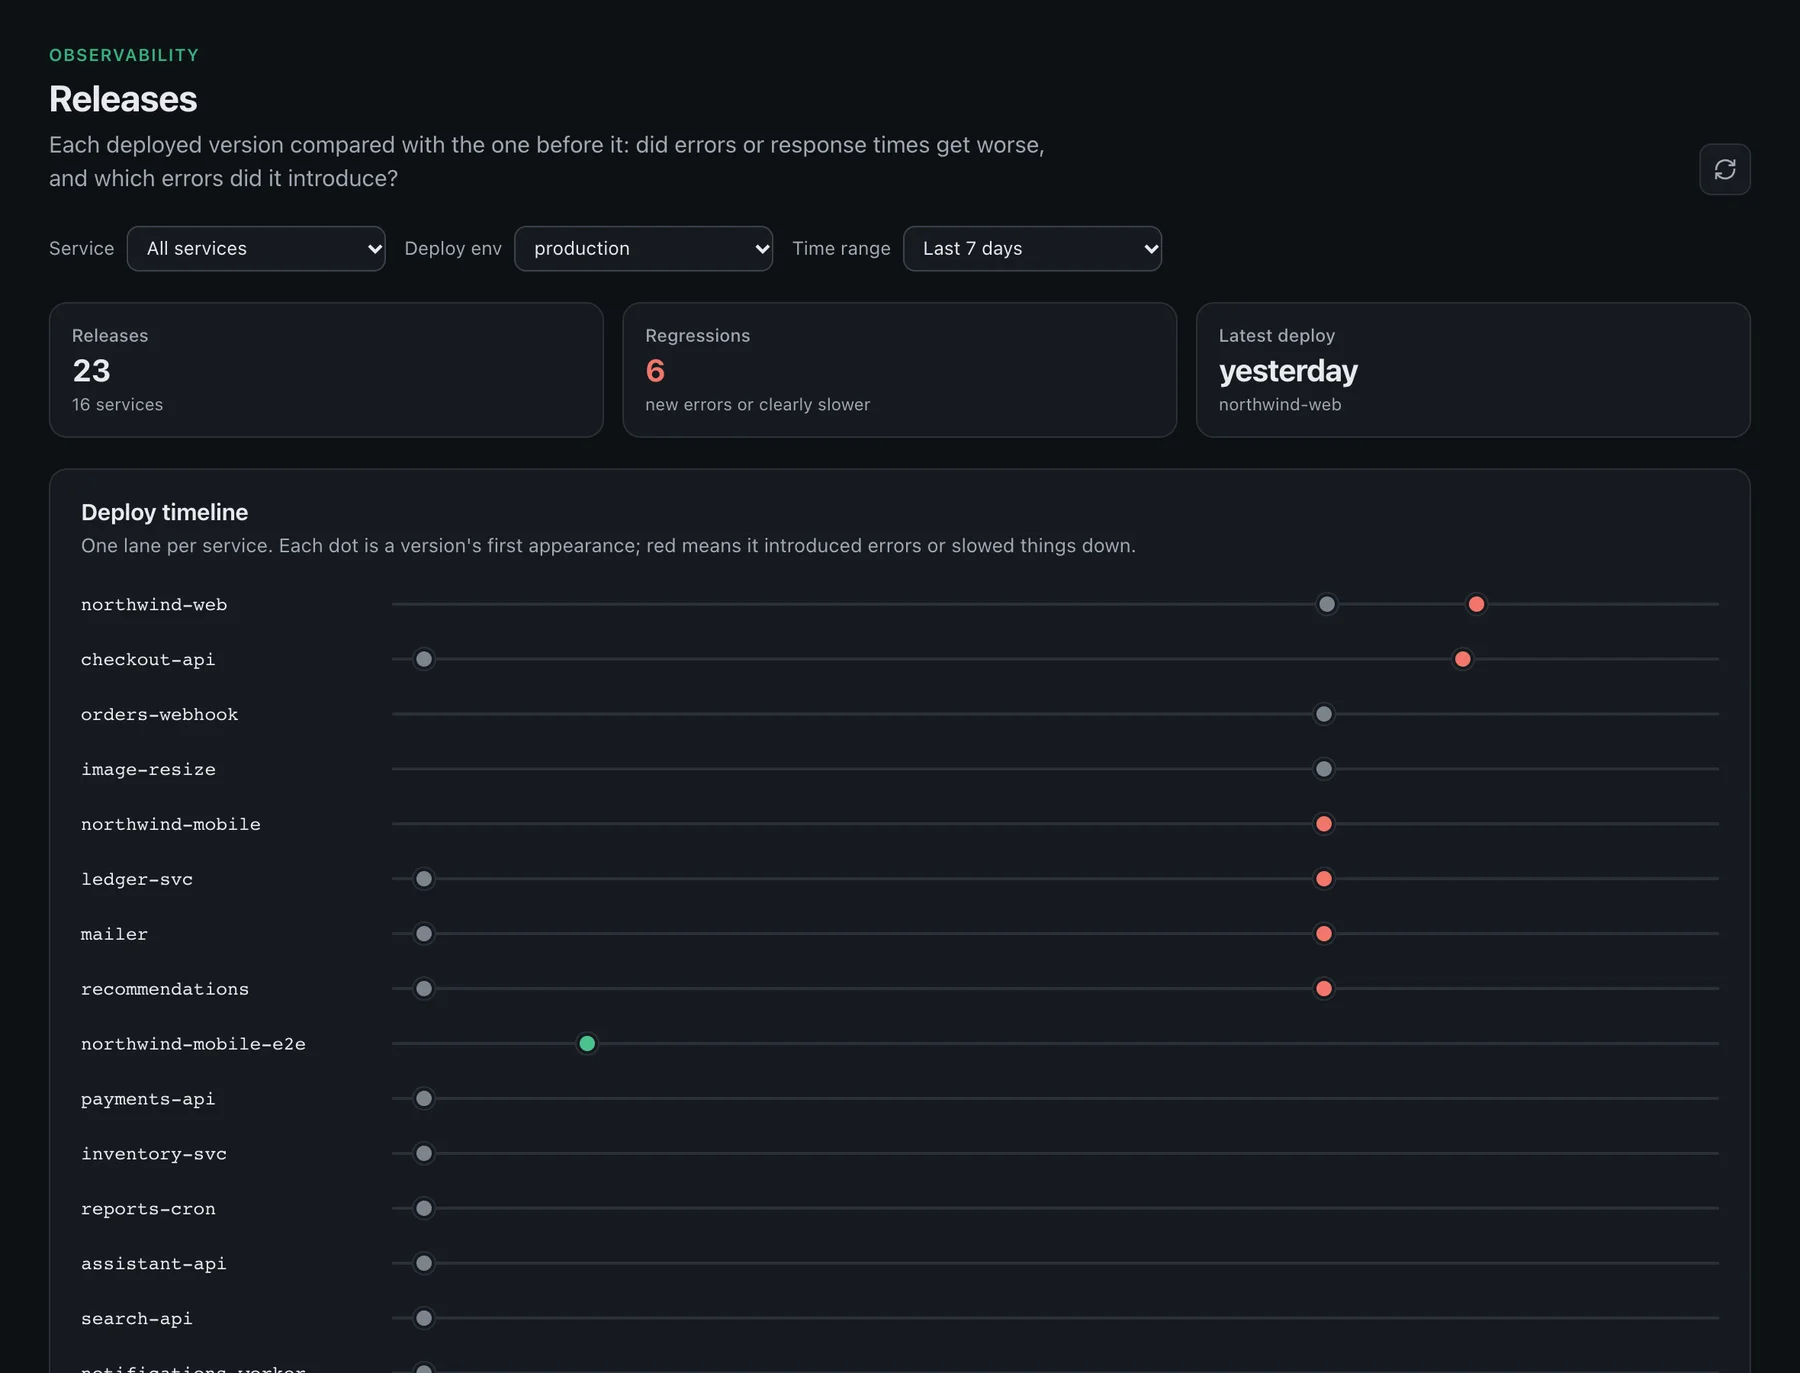Click the orders-webhook lane label
1800x1373 pixels.
click(160, 715)
